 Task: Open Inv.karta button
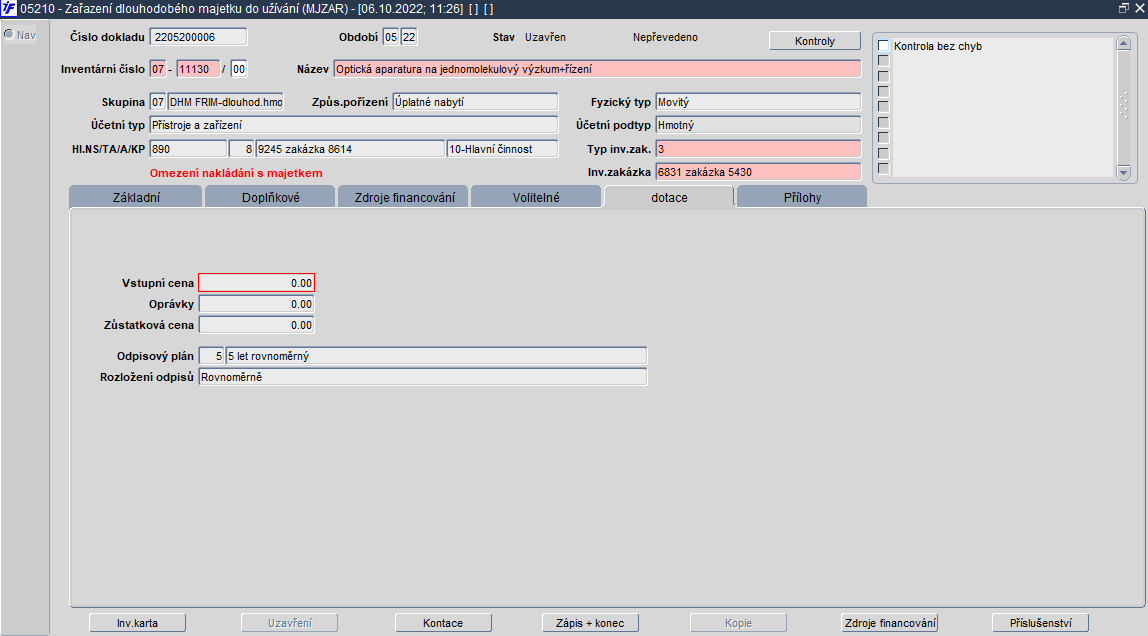tap(138, 623)
